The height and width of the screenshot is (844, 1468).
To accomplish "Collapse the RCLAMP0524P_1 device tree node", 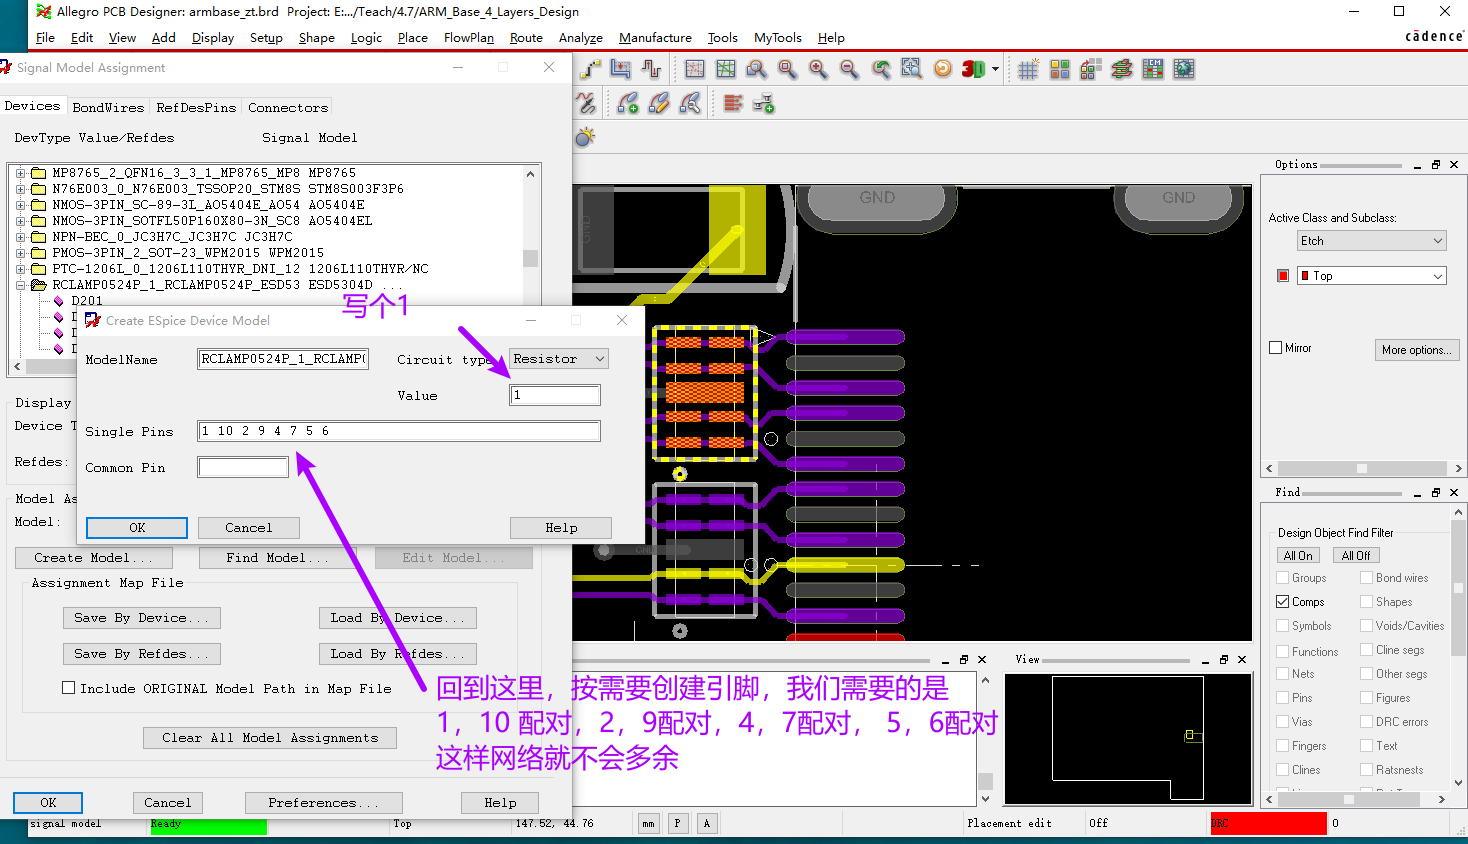I will [x=20, y=285].
